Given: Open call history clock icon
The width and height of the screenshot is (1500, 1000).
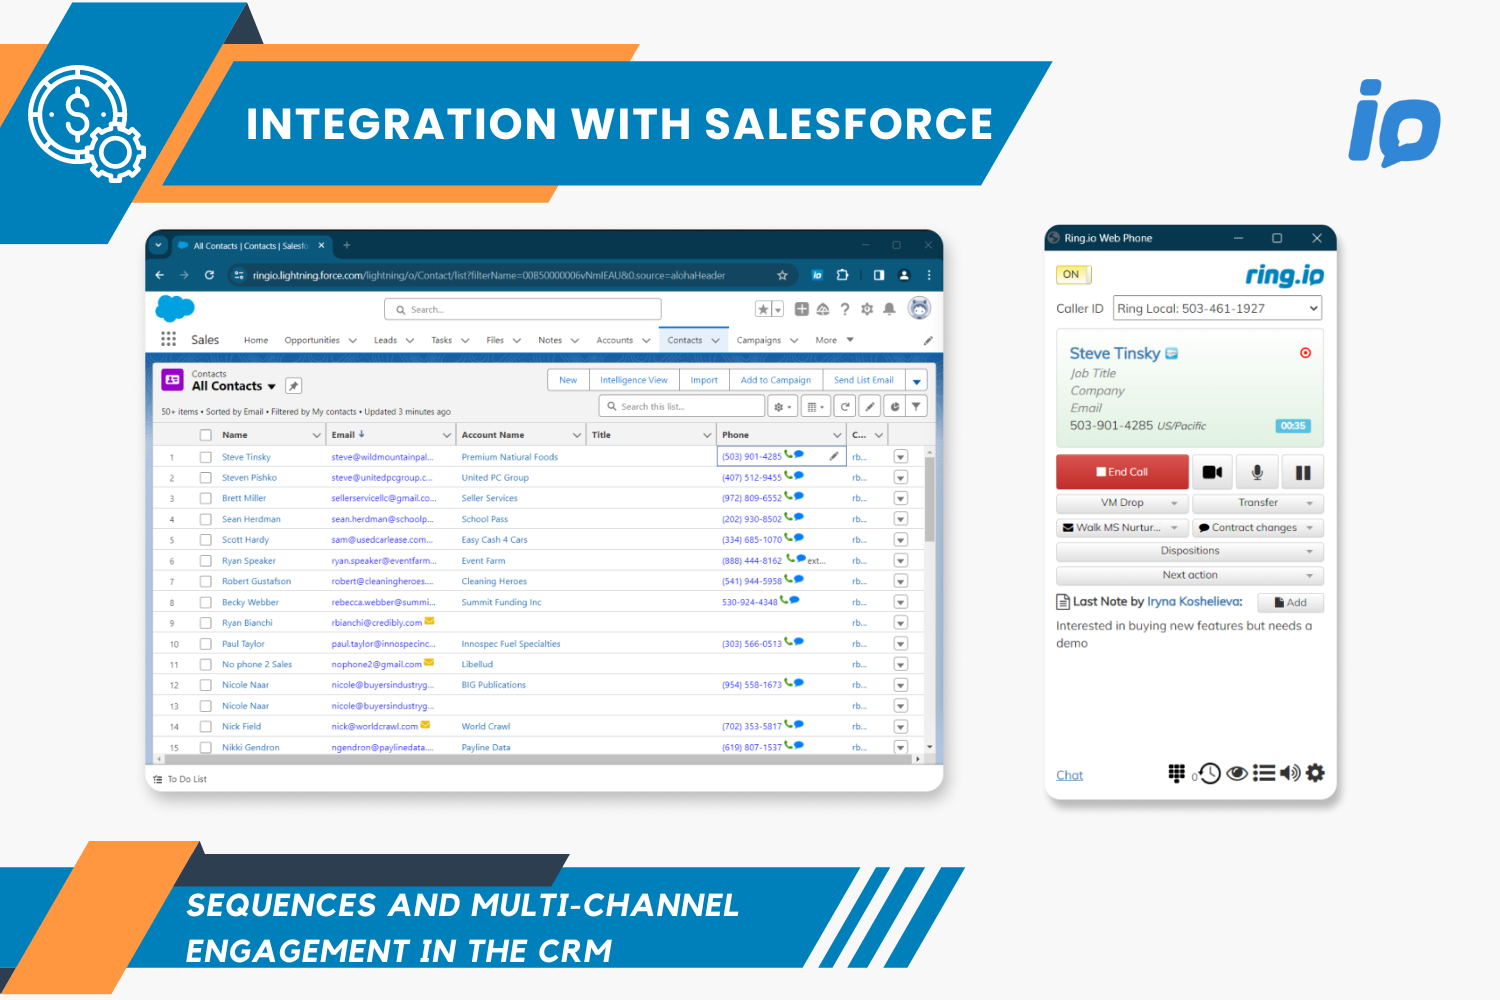Looking at the screenshot, I should pos(1209,773).
